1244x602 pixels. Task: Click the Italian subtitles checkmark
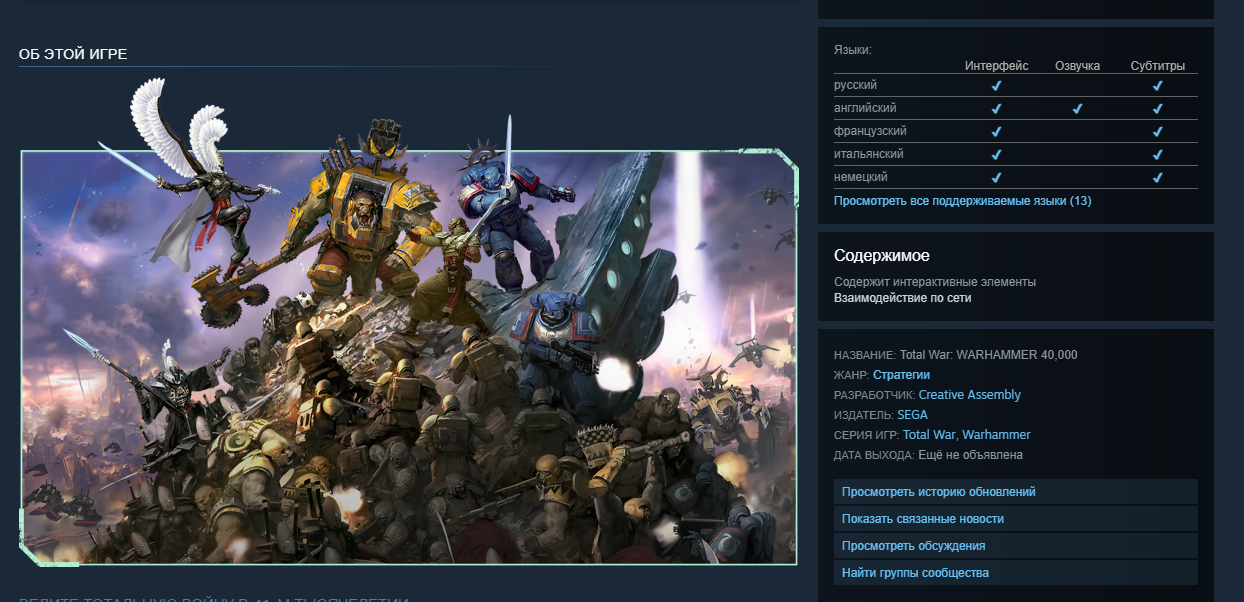1157,155
